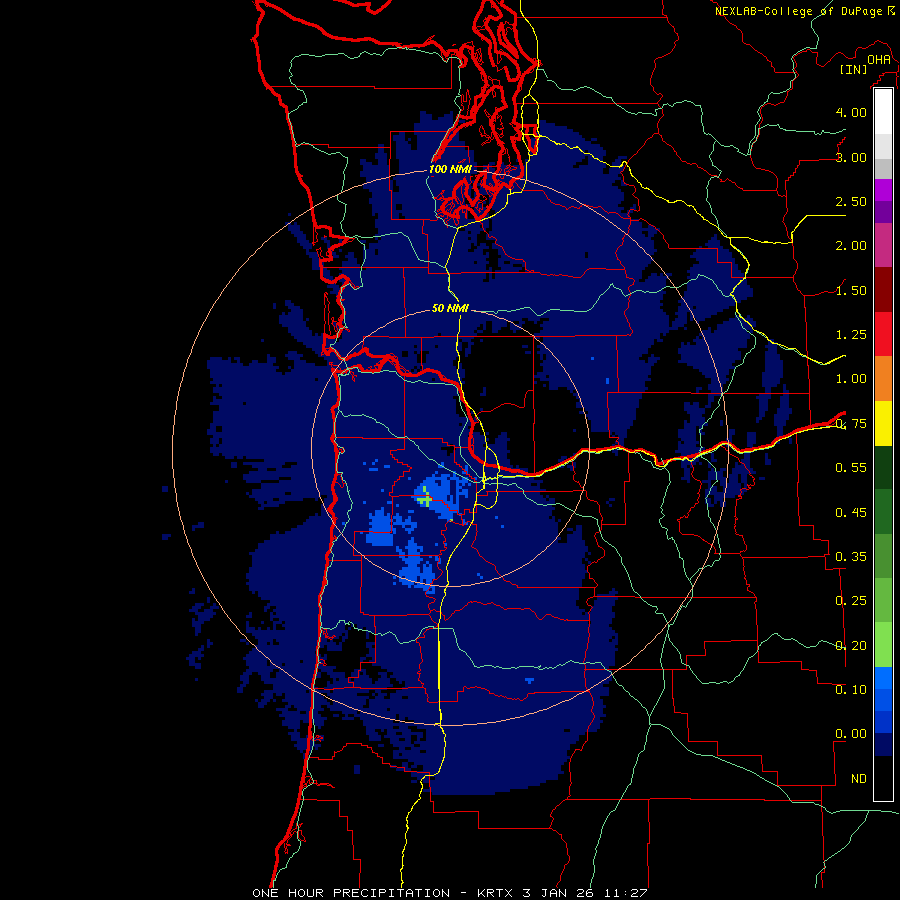Click the NEXLAB-College of DuPage credit text
900x900 pixels.
[x=799, y=11]
